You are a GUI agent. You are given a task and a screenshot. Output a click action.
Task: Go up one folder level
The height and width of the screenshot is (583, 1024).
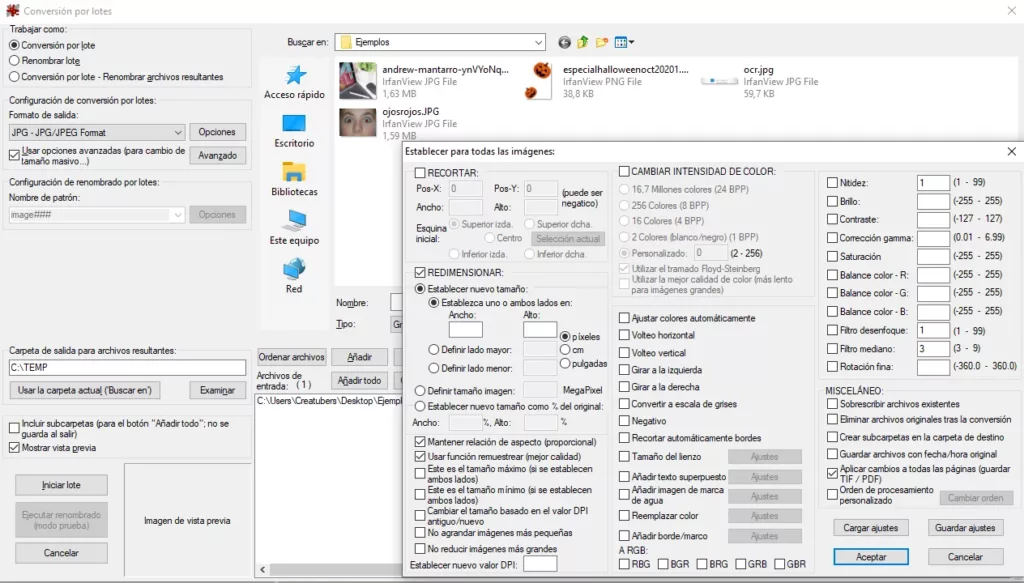[581, 43]
